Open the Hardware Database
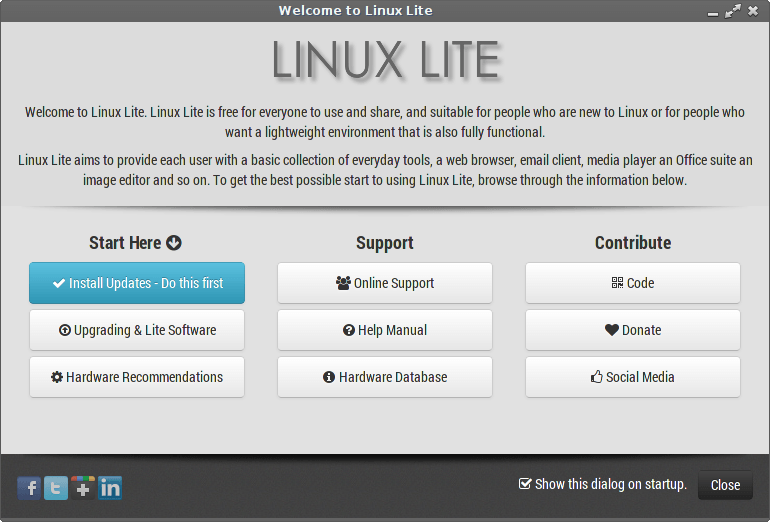 [x=385, y=377]
